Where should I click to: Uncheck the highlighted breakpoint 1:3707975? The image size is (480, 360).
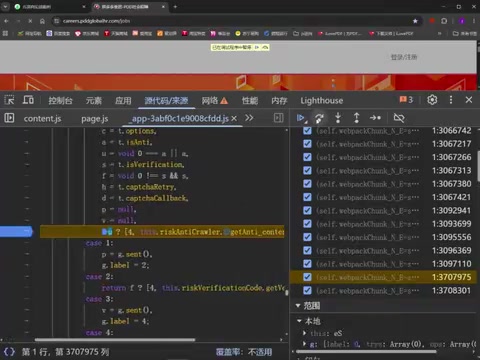pyautogui.click(x=307, y=277)
